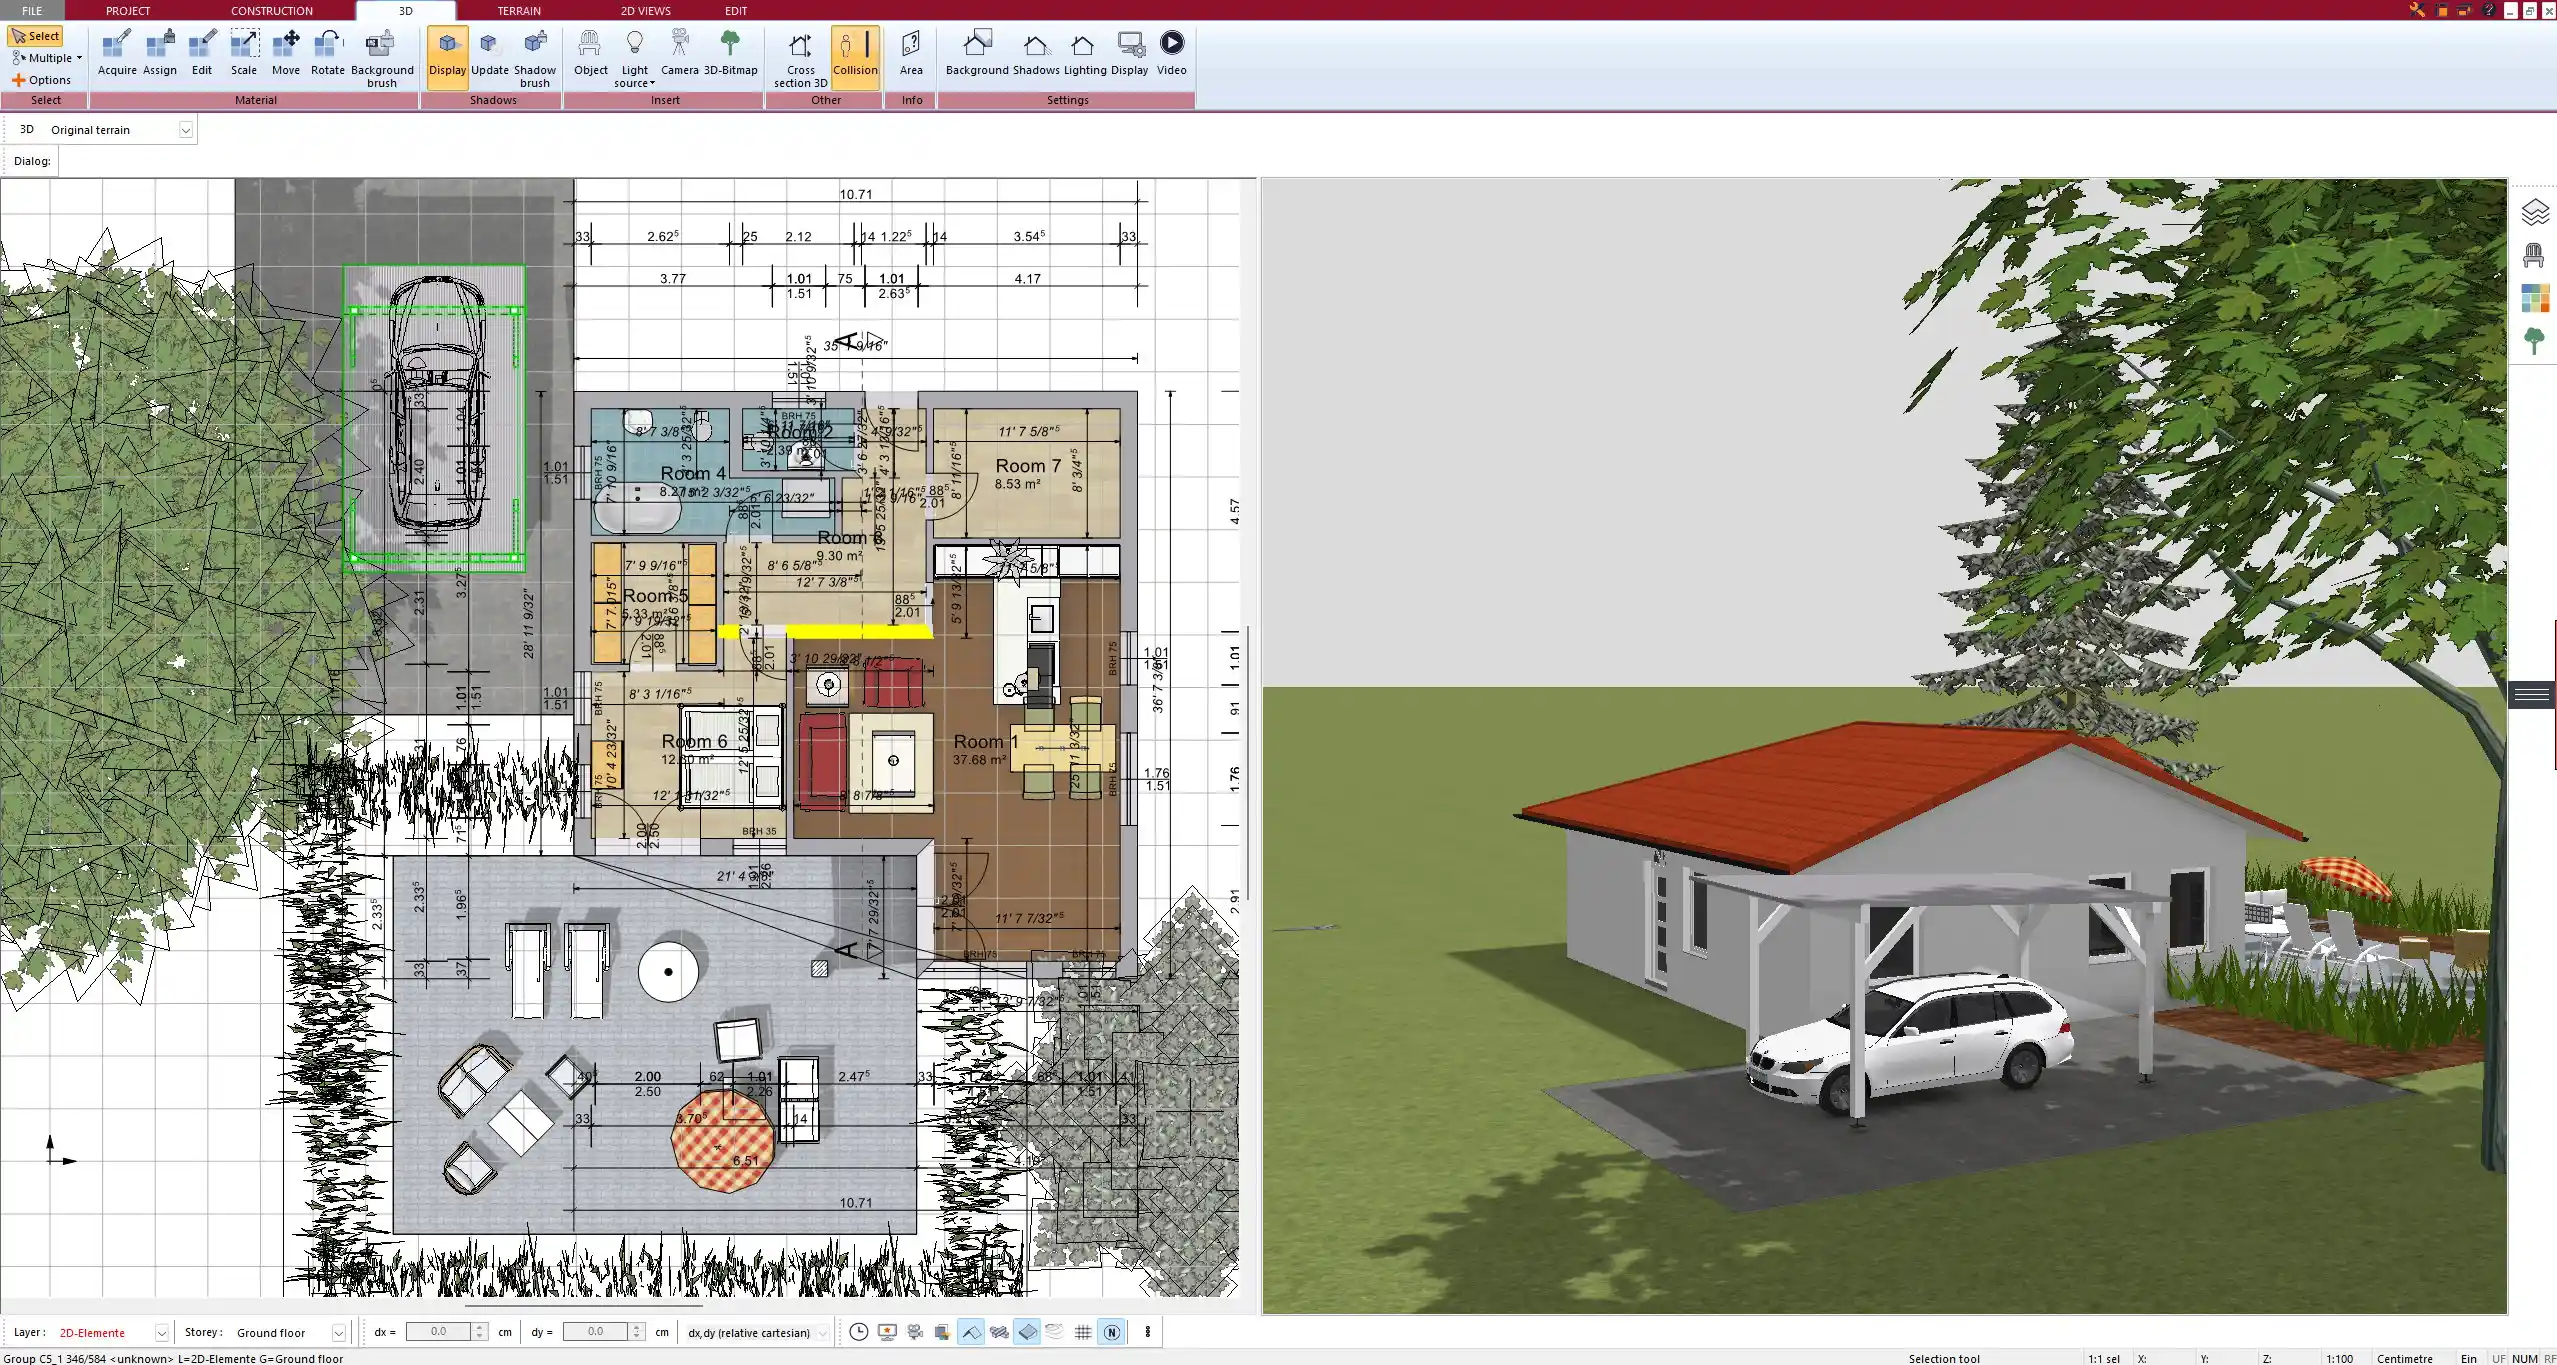This screenshot has width=2557, height=1365.
Task: Start a Video recording of the scene
Action: (1171, 52)
